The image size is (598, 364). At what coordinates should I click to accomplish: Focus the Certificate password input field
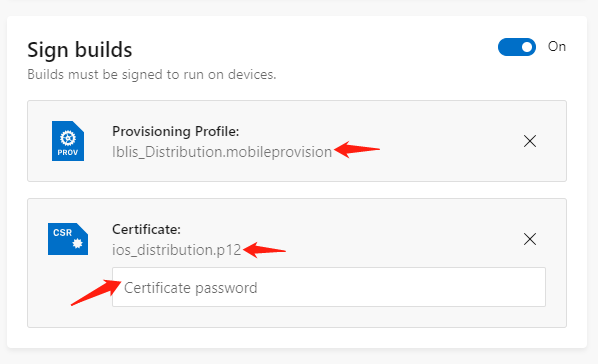[329, 287]
